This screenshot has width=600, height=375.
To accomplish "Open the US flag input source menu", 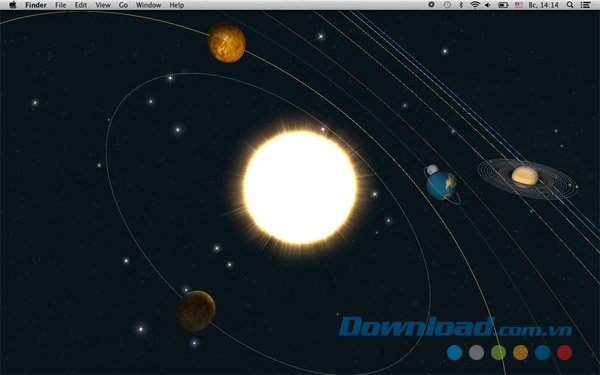I will [519, 5].
